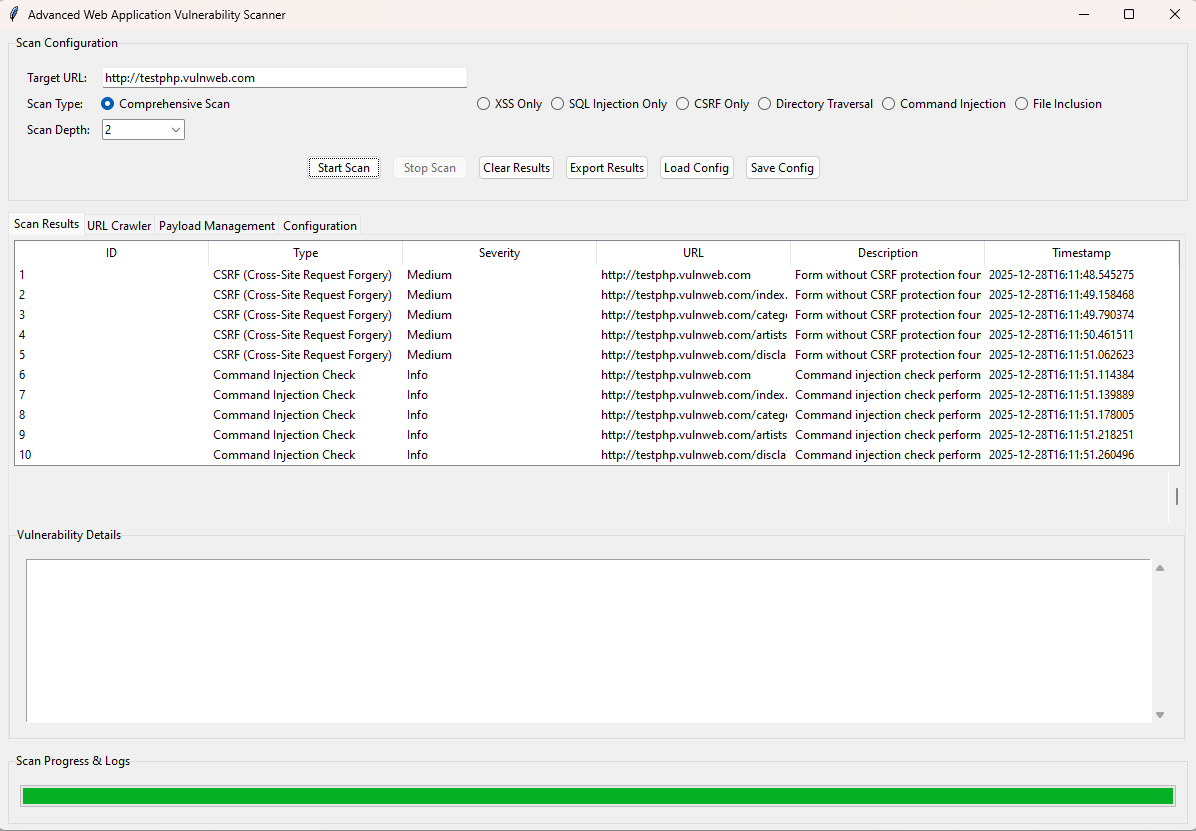Click the Load Config button
Viewport: 1196px width, 831px height.
(x=696, y=168)
